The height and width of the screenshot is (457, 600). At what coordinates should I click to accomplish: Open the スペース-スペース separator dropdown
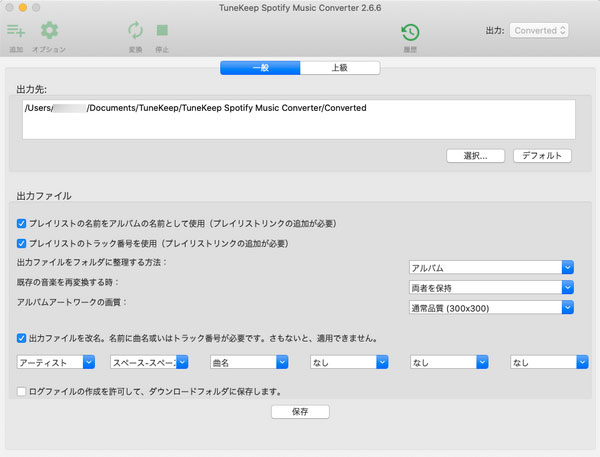(149, 362)
